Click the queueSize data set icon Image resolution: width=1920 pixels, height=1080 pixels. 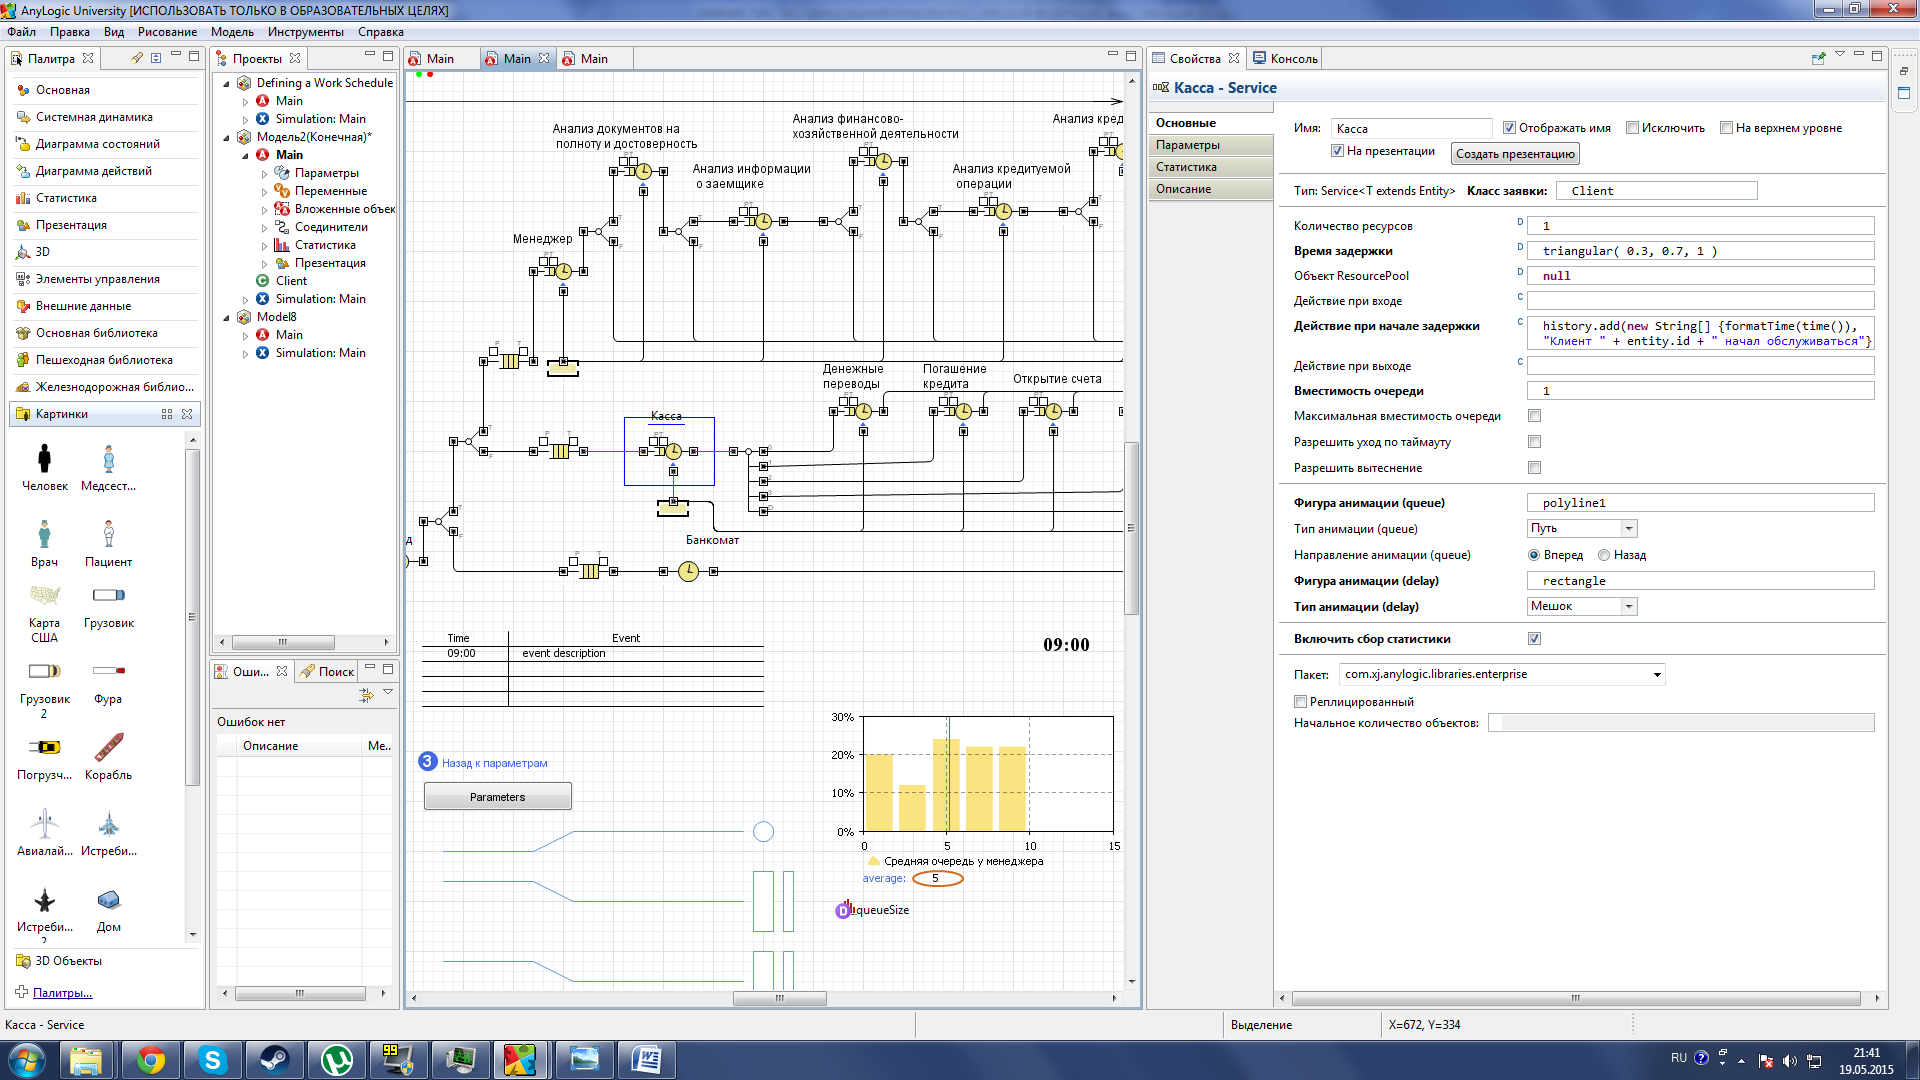point(843,910)
